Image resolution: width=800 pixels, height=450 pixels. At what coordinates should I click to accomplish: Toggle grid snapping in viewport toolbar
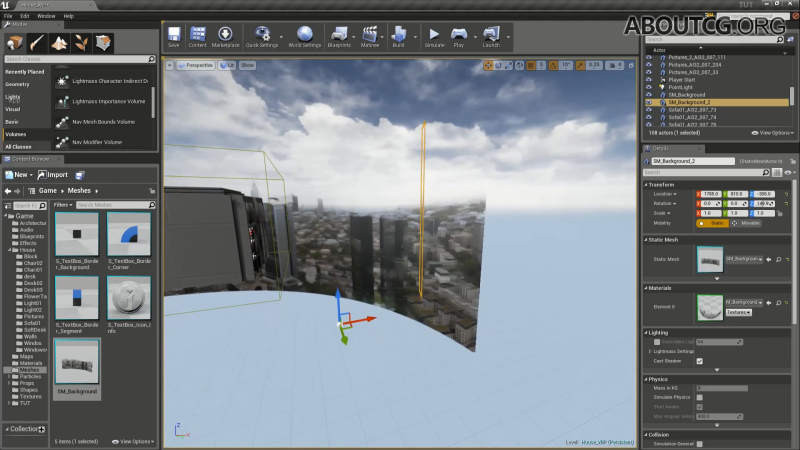531,65
